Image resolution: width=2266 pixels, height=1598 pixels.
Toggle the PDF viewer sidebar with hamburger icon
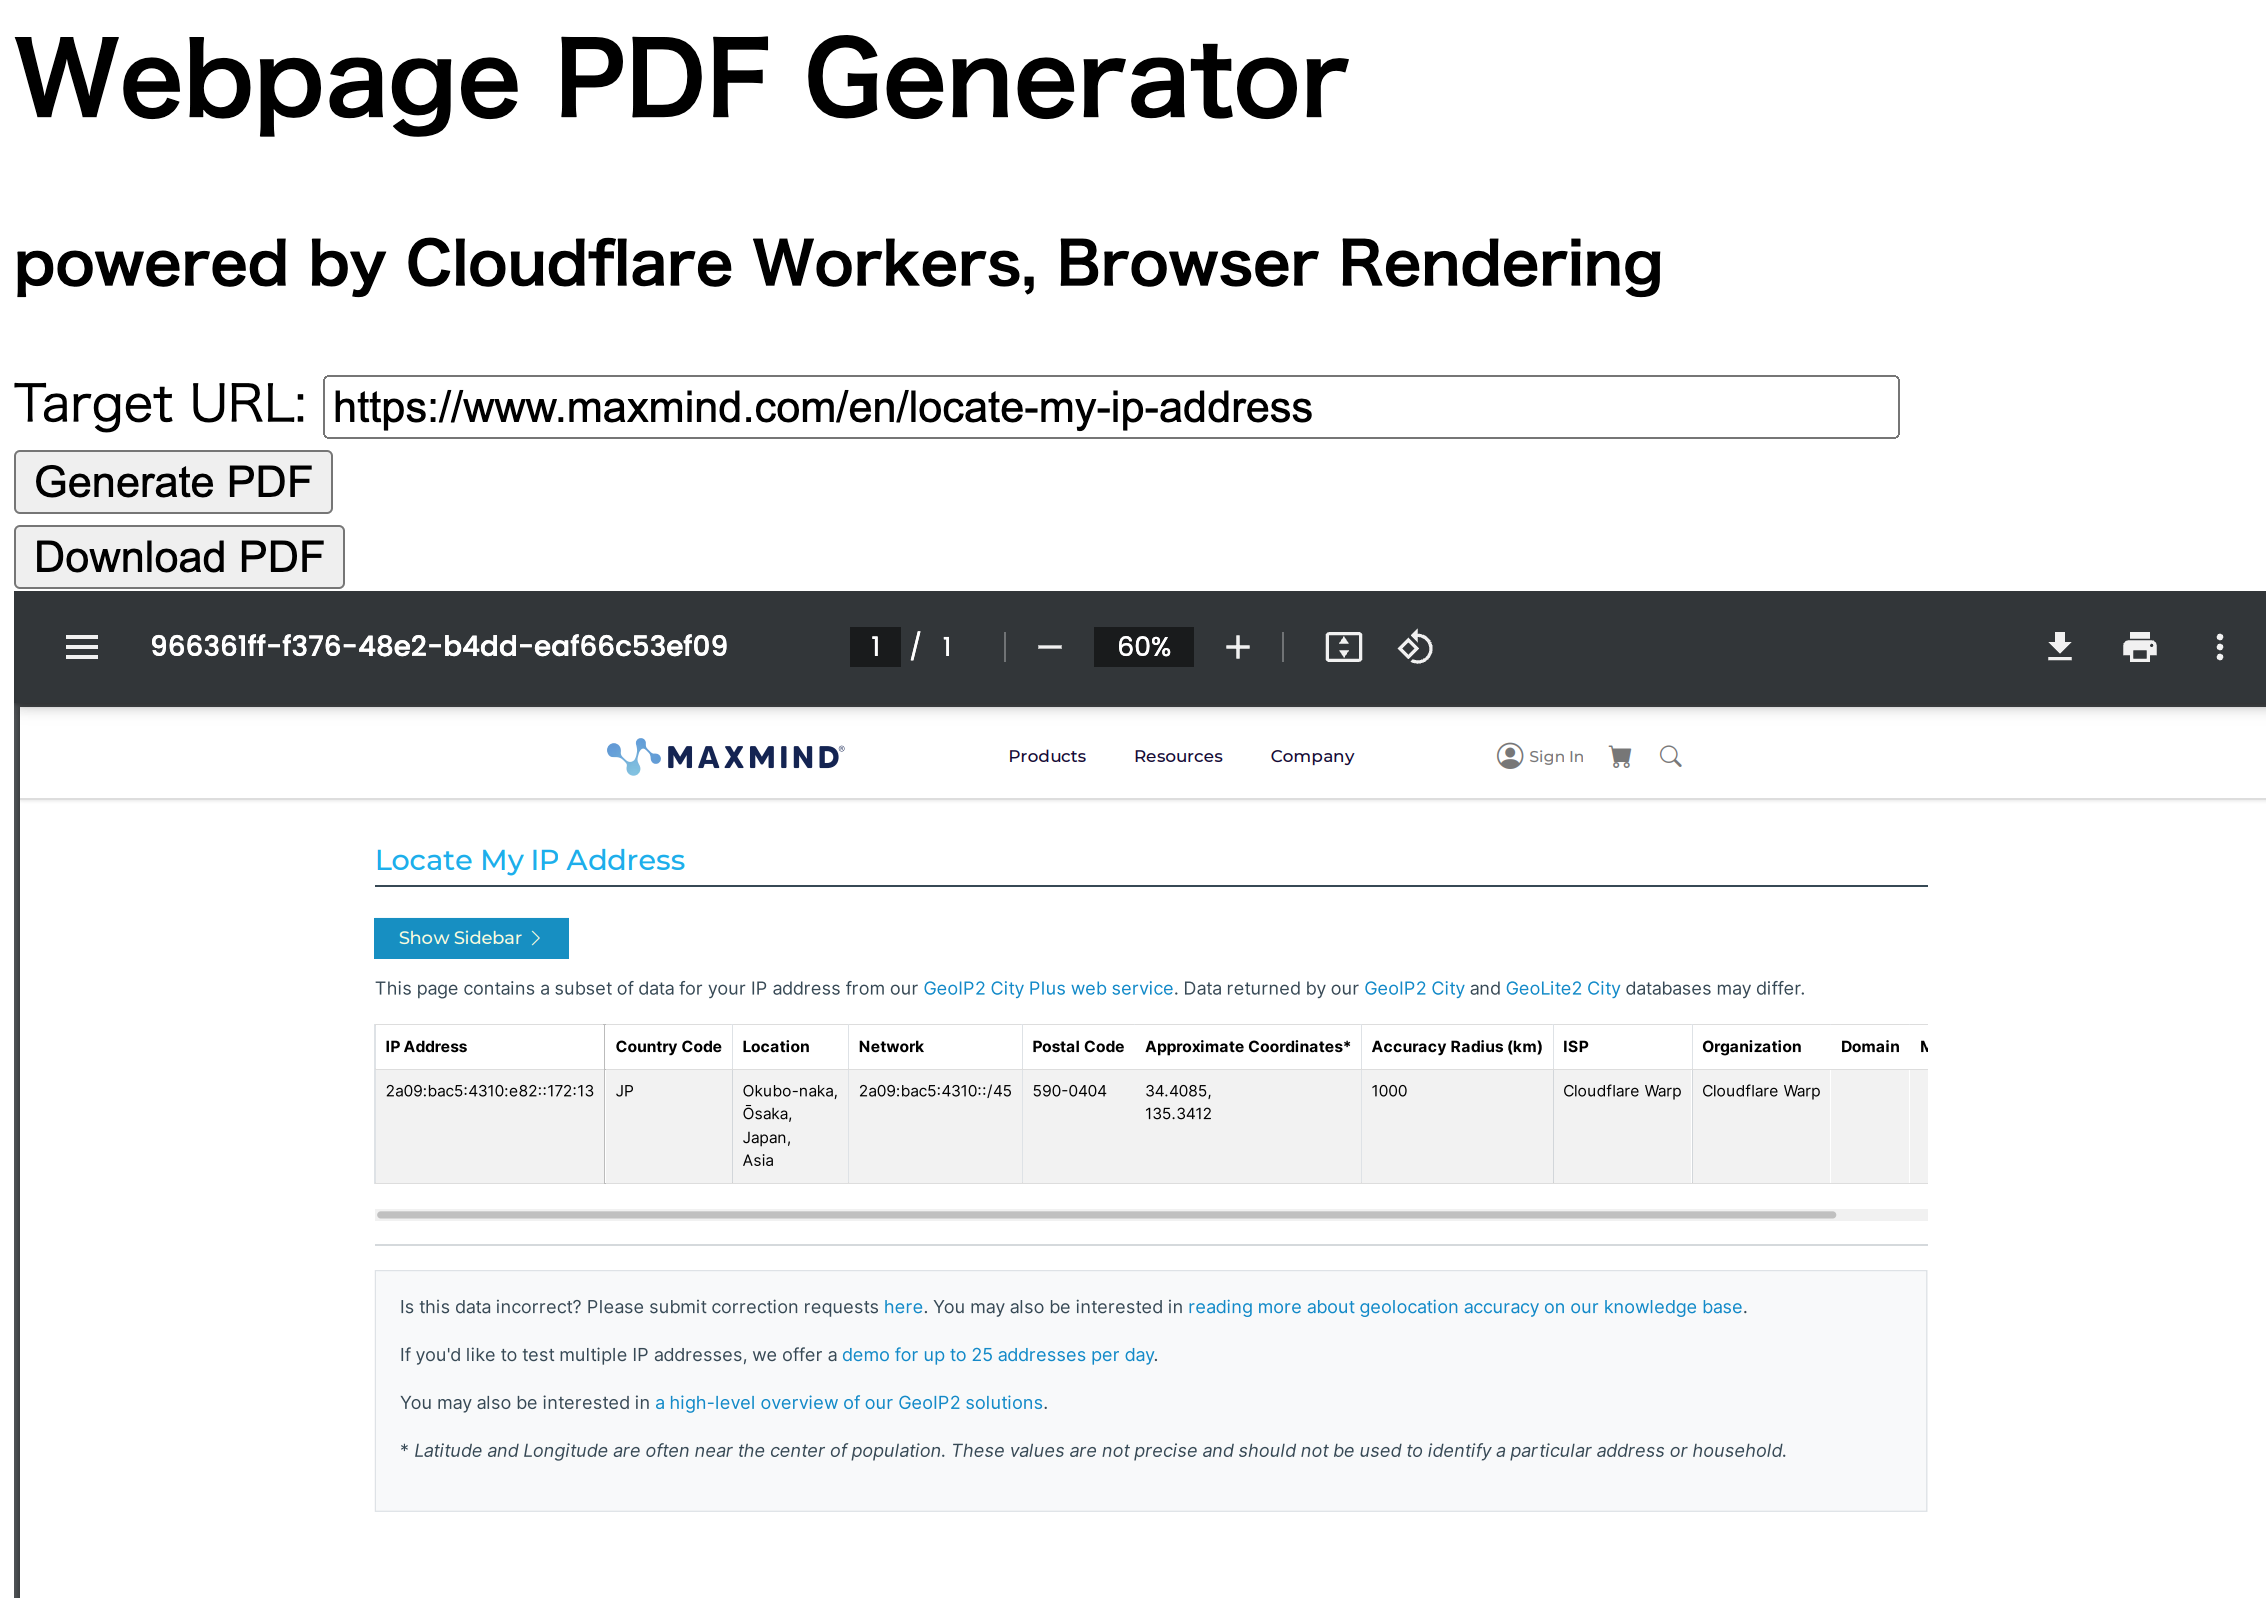click(x=81, y=647)
